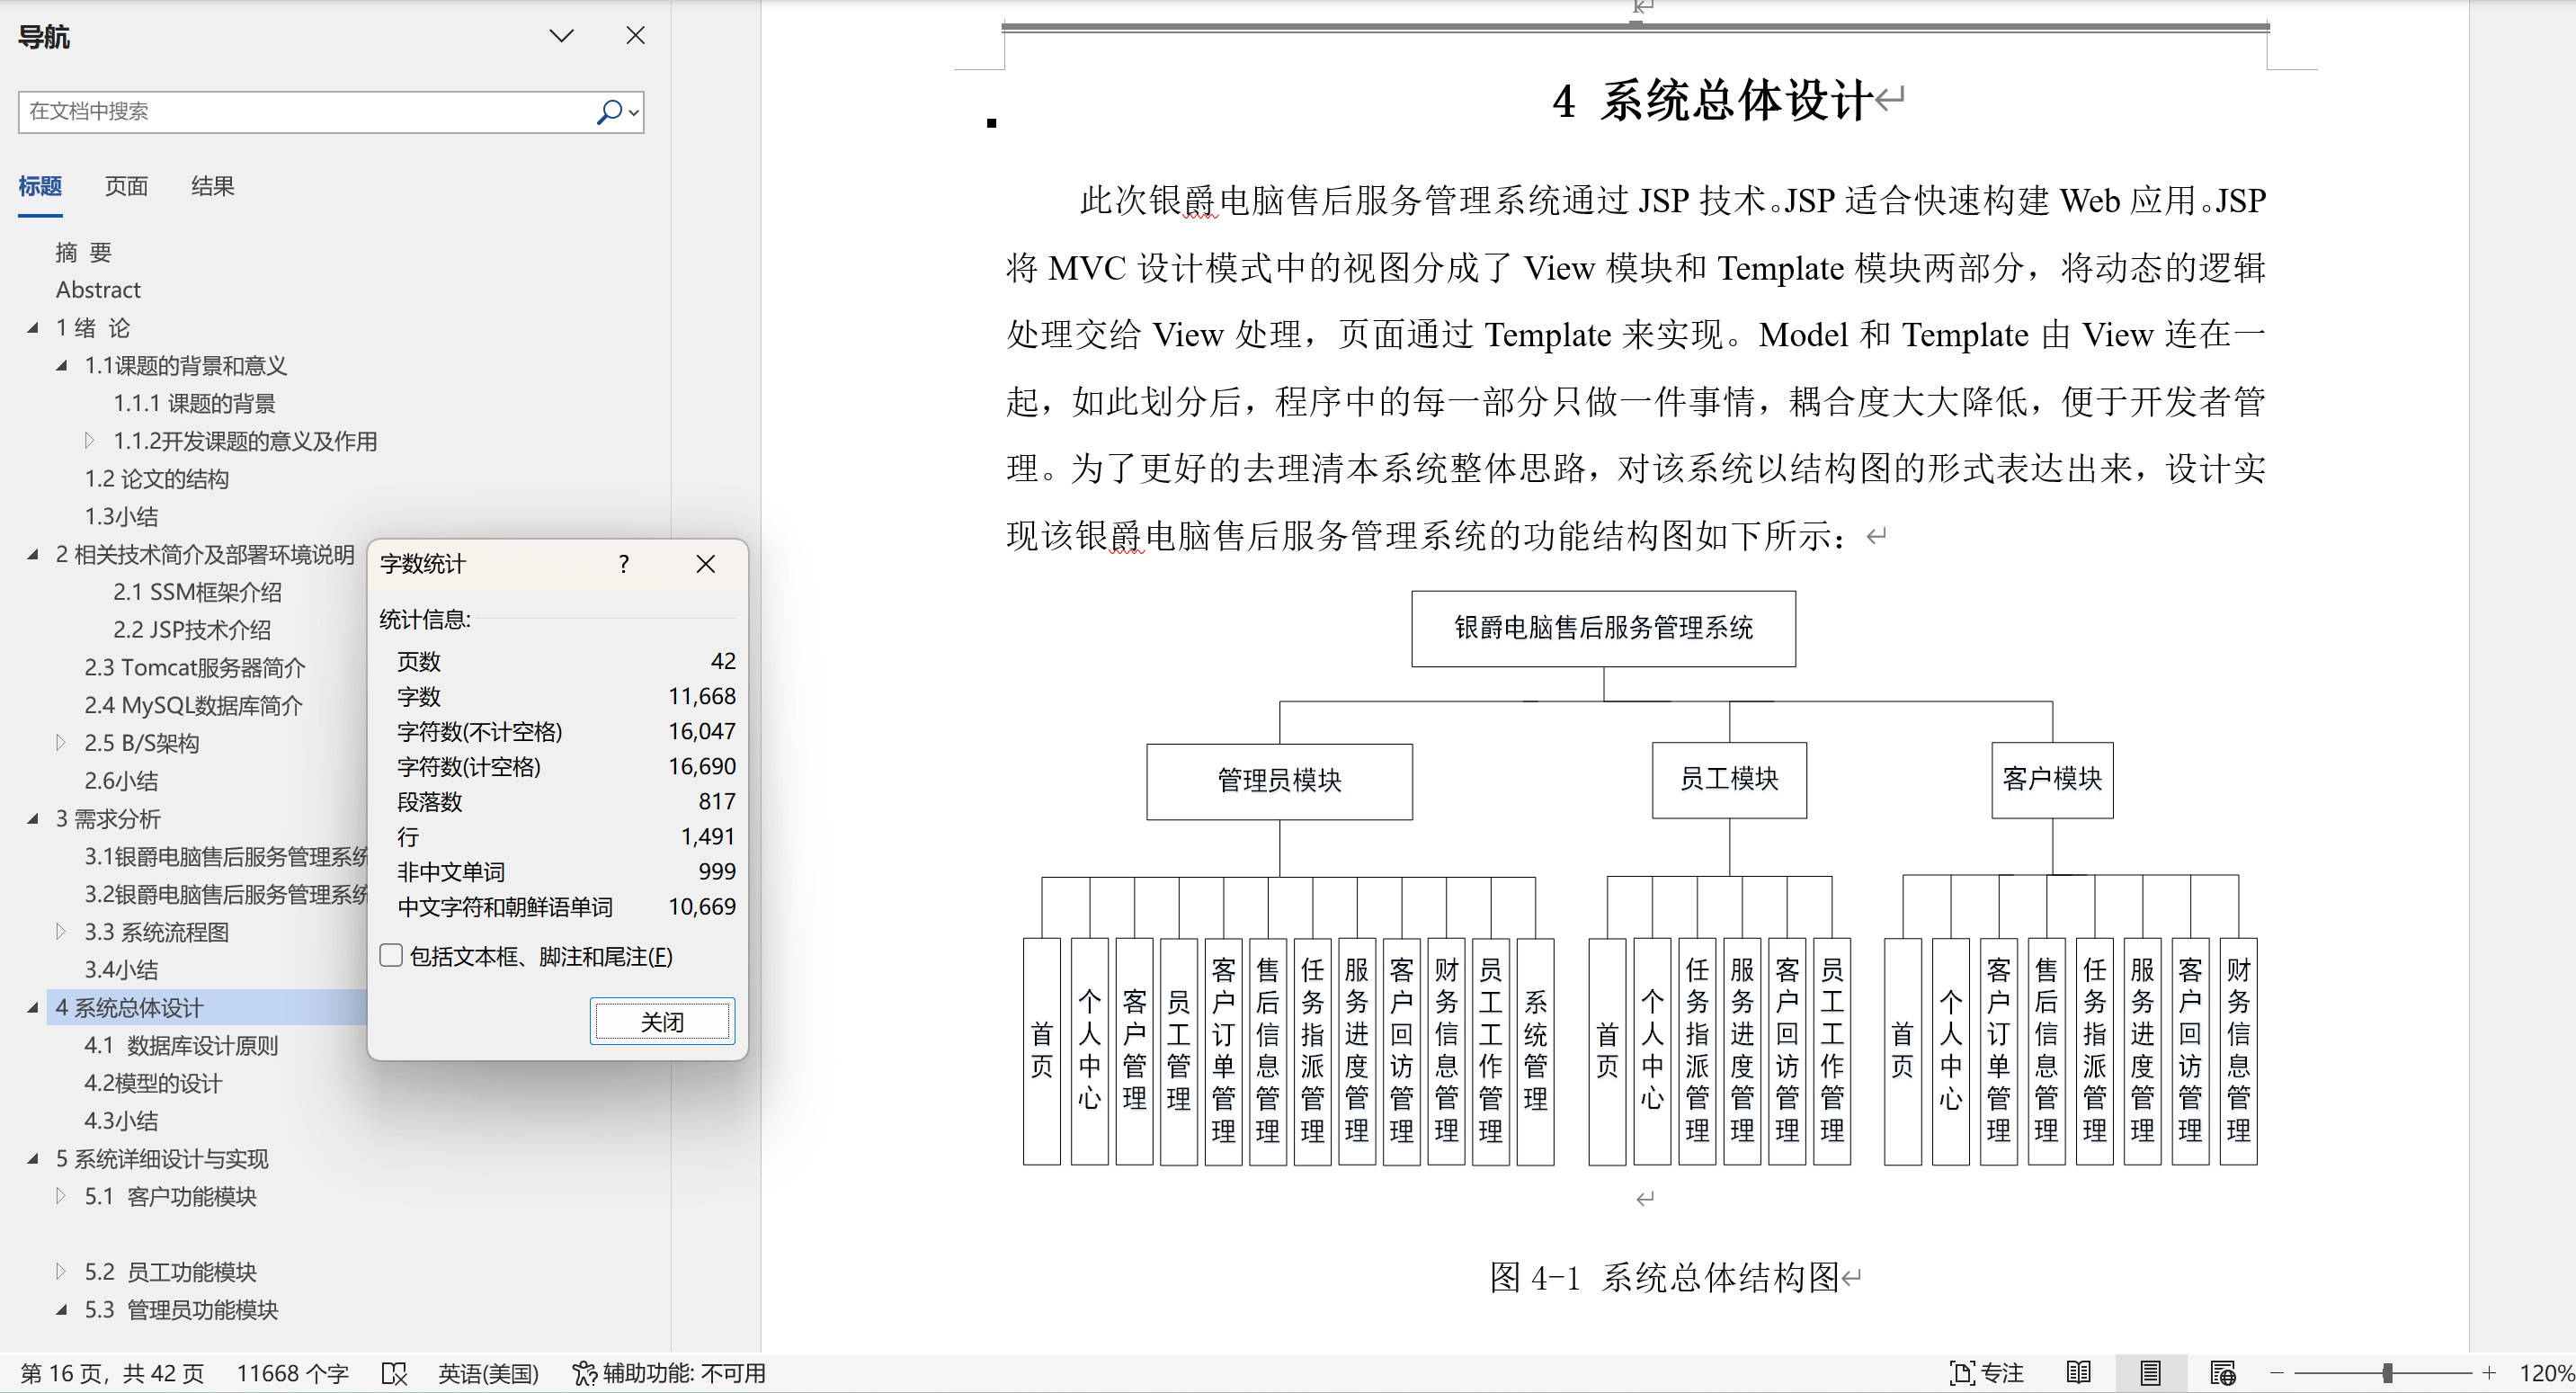Switch to Web Layout view icon
This screenshot has width=2576, height=1393.
point(2222,1373)
